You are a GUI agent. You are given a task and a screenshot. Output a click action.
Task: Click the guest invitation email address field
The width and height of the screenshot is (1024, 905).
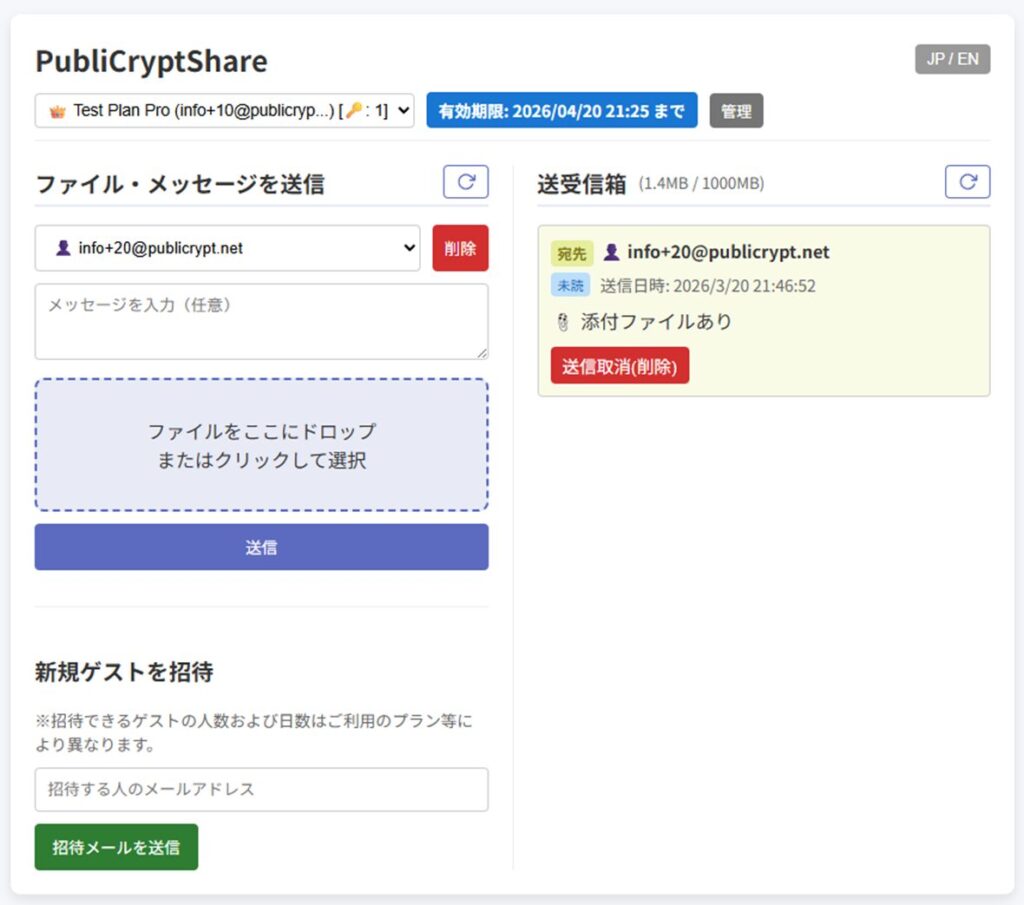tap(261, 789)
